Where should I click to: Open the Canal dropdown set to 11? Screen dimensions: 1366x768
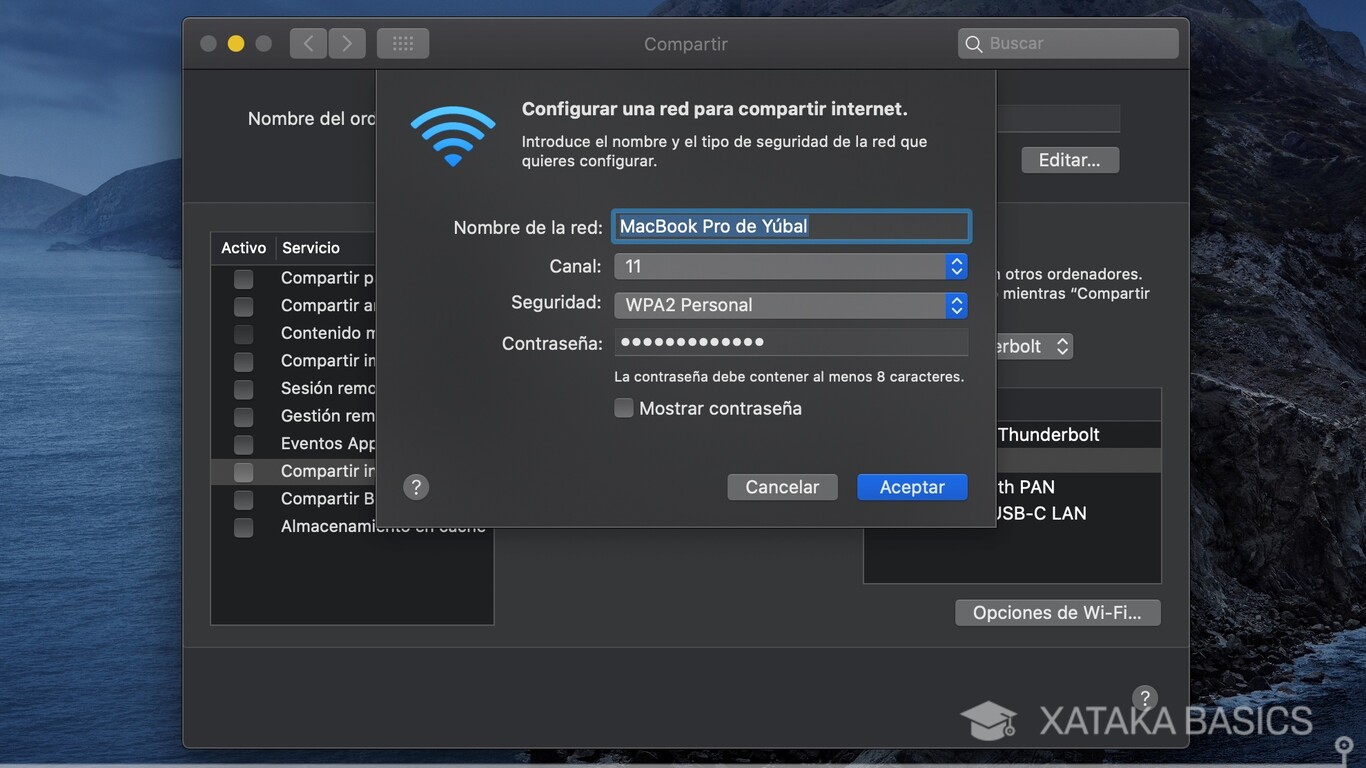click(x=955, y=266)
